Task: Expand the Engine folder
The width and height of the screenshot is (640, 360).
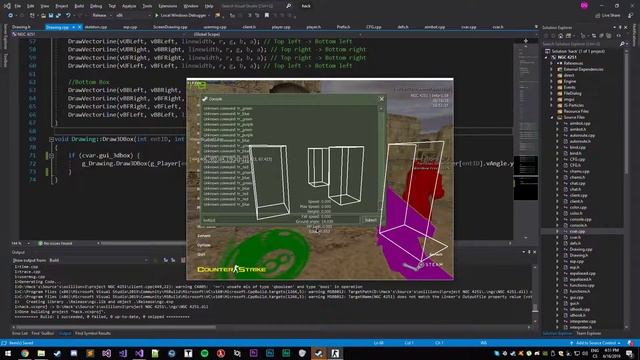Action: point(552,82)
